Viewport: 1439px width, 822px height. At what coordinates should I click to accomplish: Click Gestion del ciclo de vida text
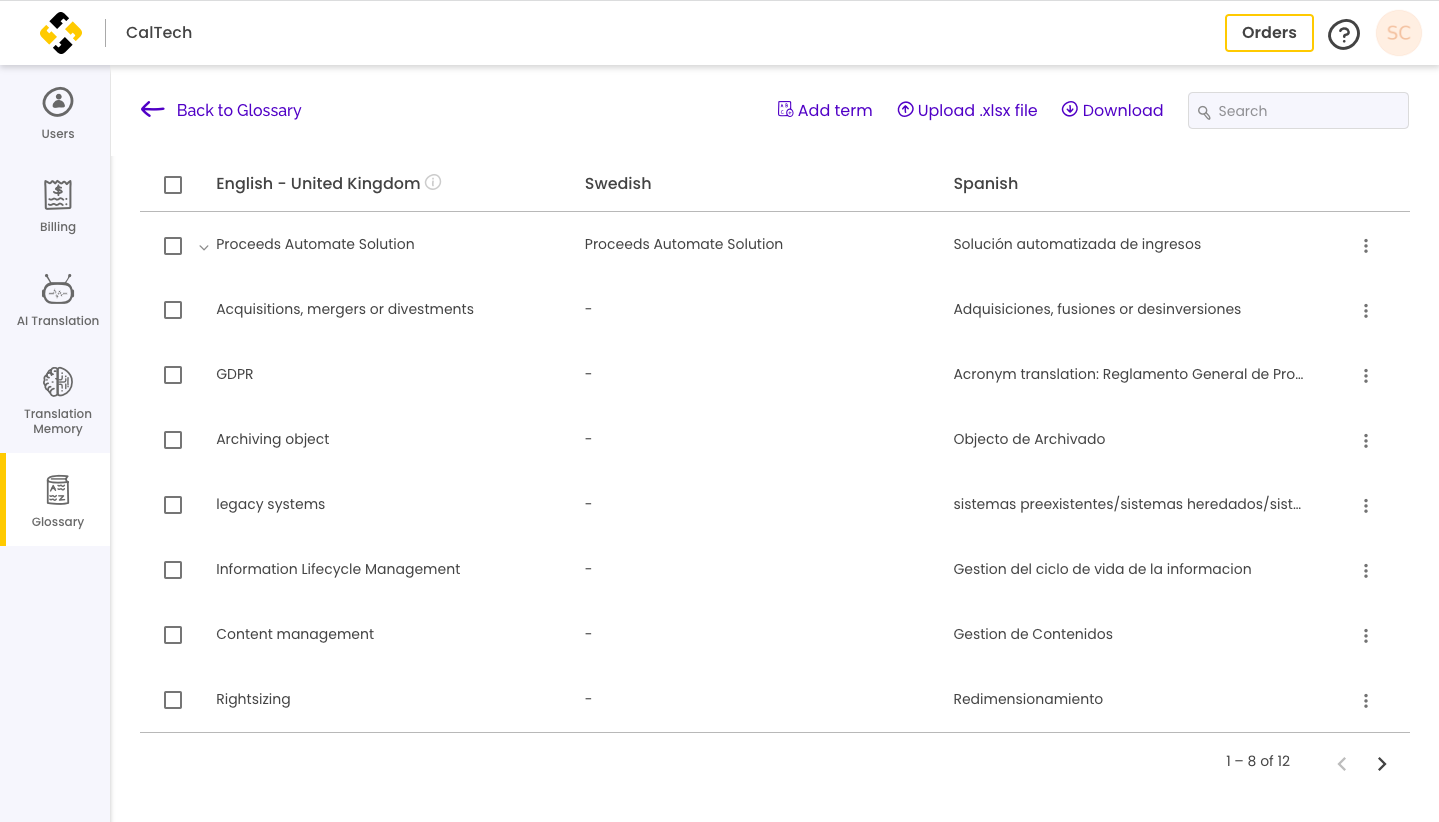click(1102, 569)
